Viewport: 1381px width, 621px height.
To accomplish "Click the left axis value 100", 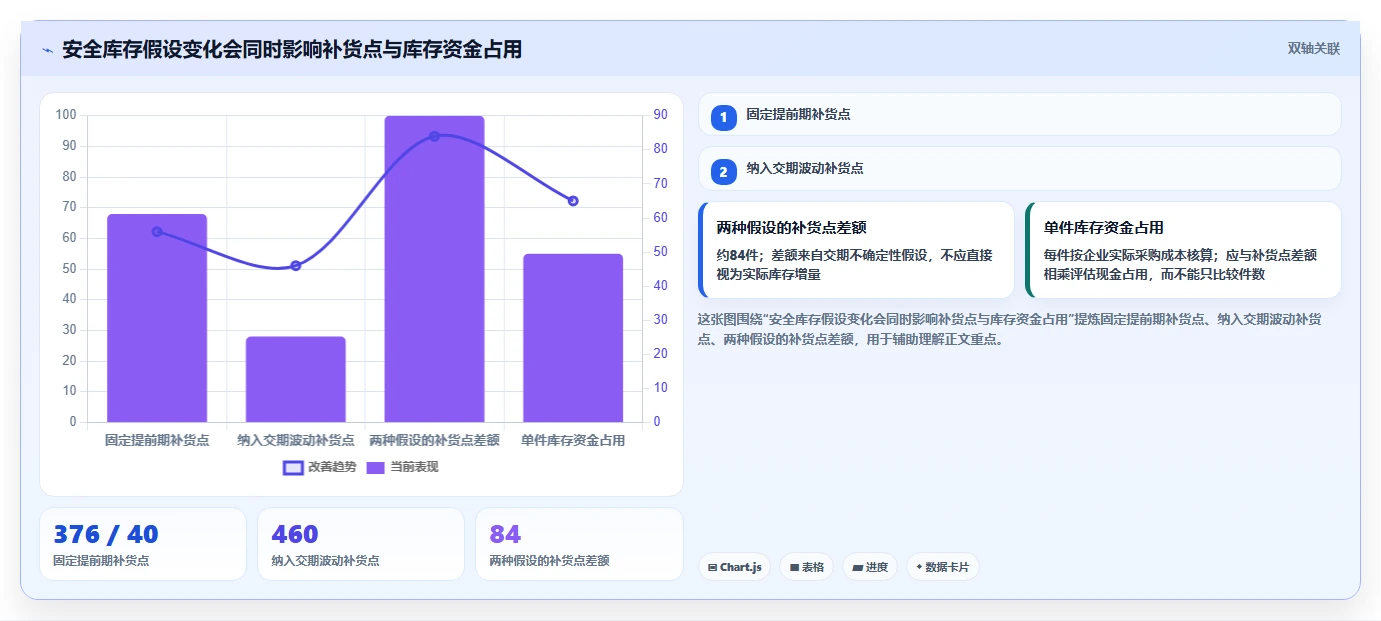I will point(66,115).
